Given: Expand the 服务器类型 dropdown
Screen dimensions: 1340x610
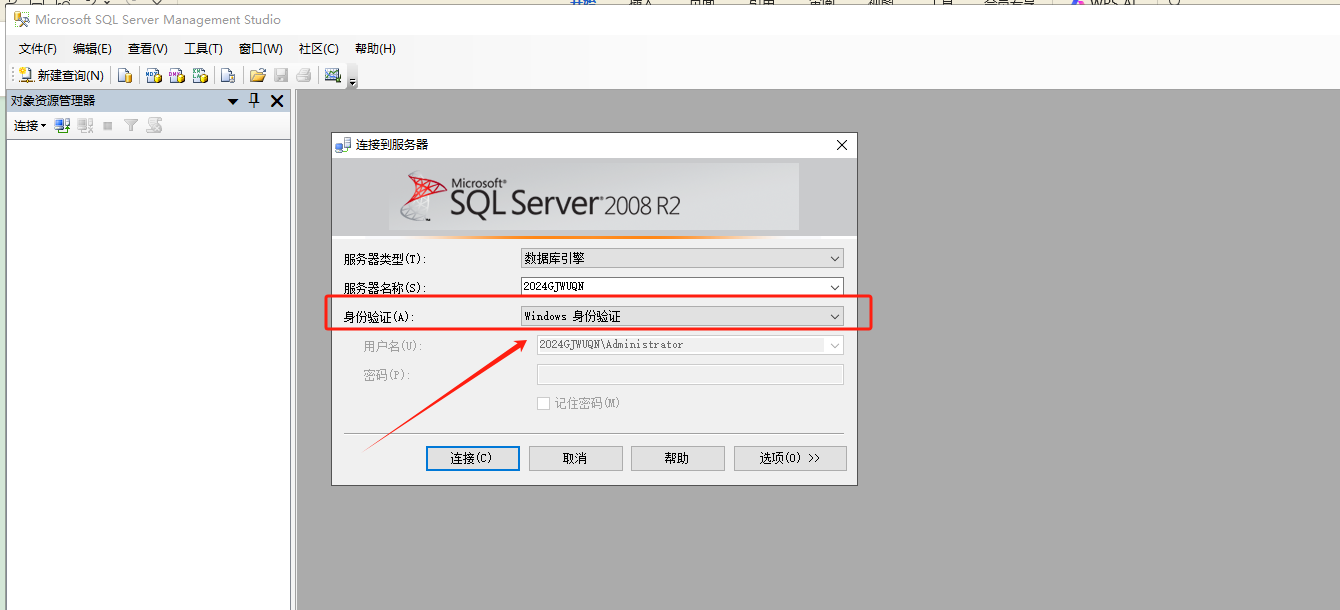Looking at the screenshot, I should pos(835,258).
